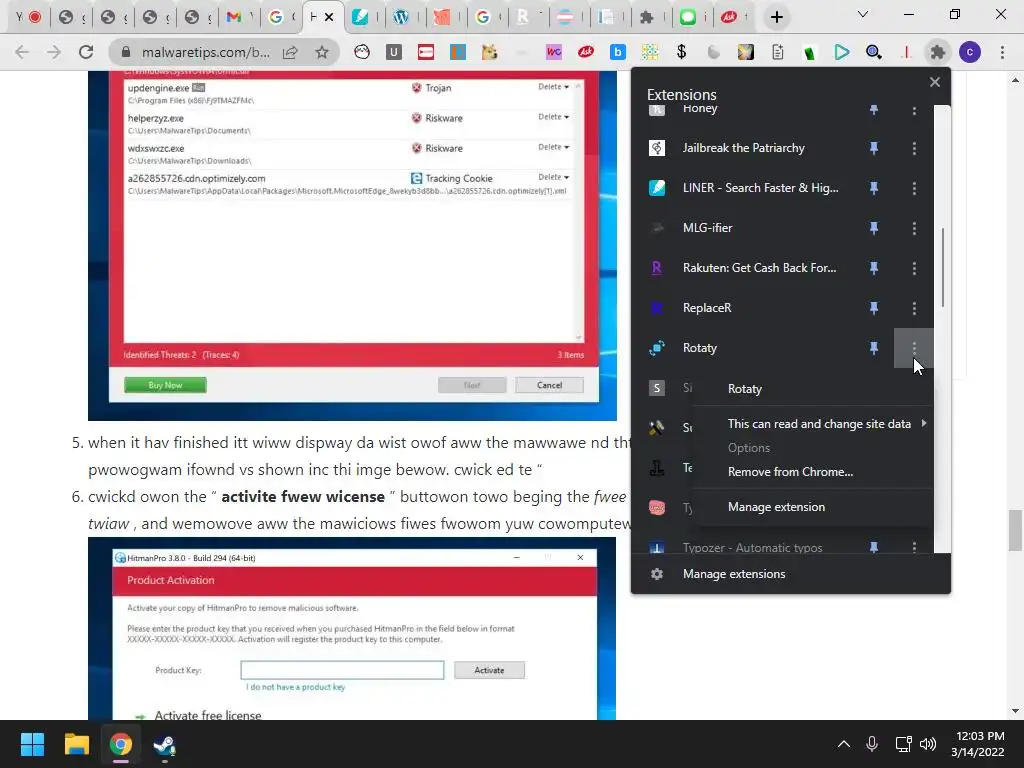Click the Rakuten extension entry icon
This screenshot has height=768, width=1024.
pos(657,268)
